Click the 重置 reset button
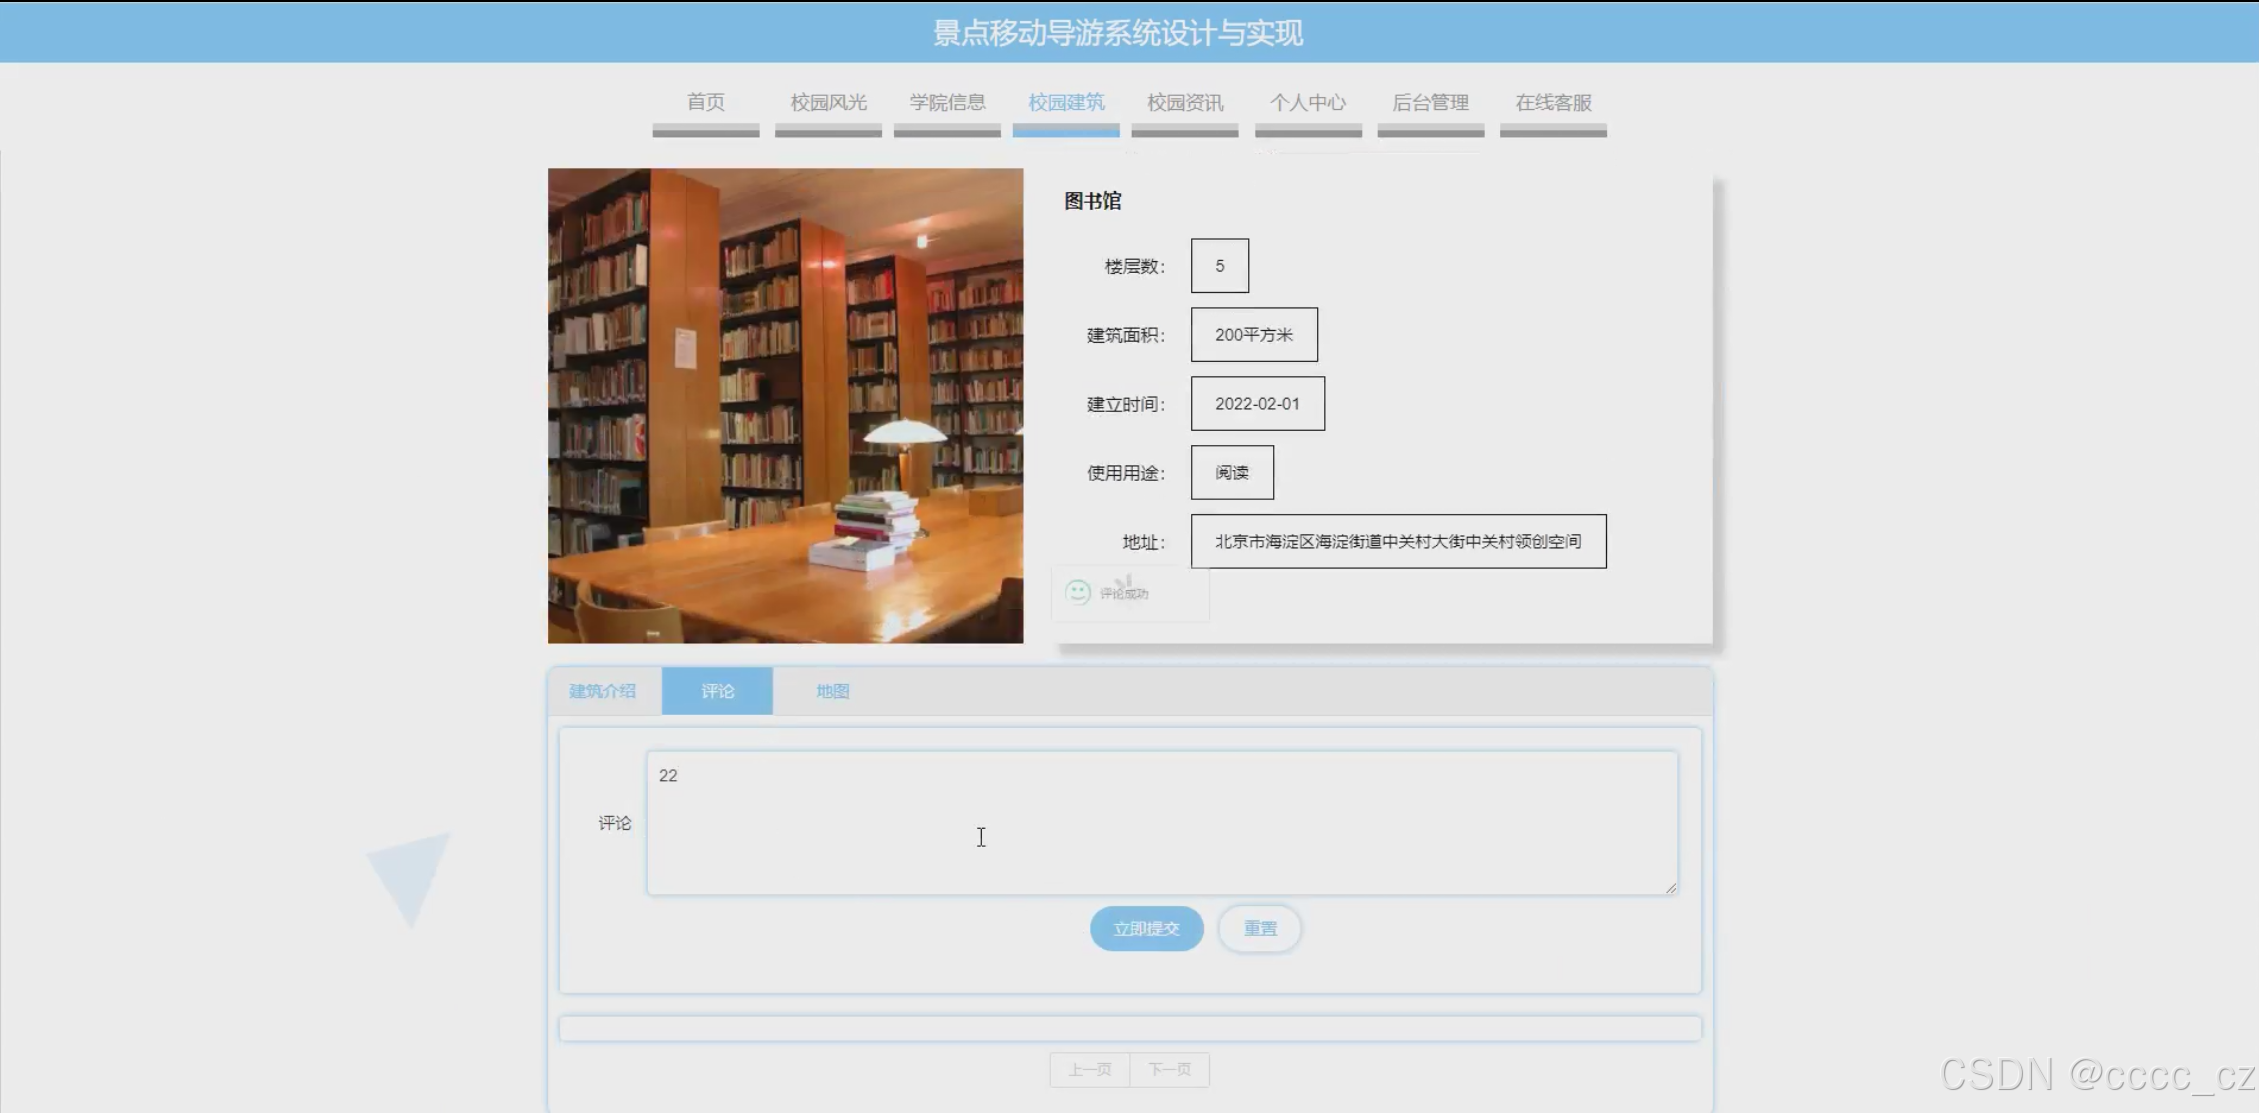2259x1113 pixels. [1260, 928]
